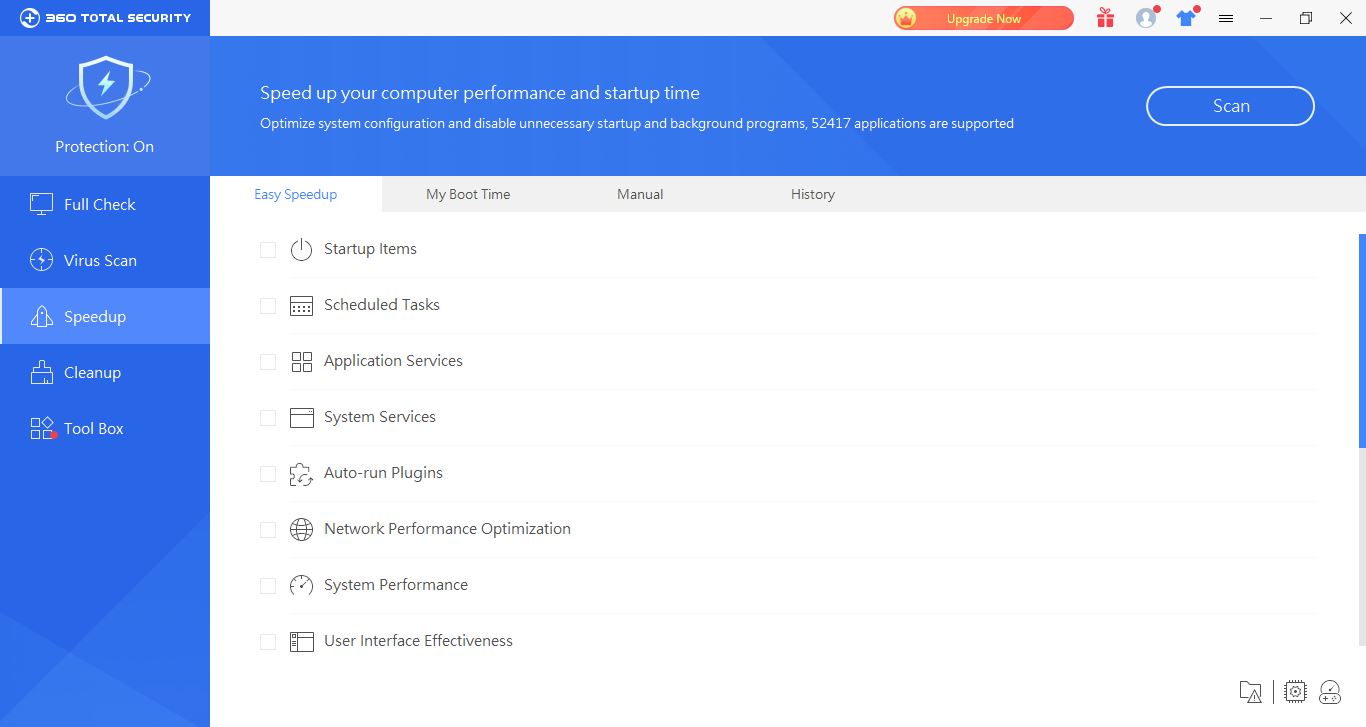
Task: Click the processor chip gear icon
Action: click(x=1295, y=691)
